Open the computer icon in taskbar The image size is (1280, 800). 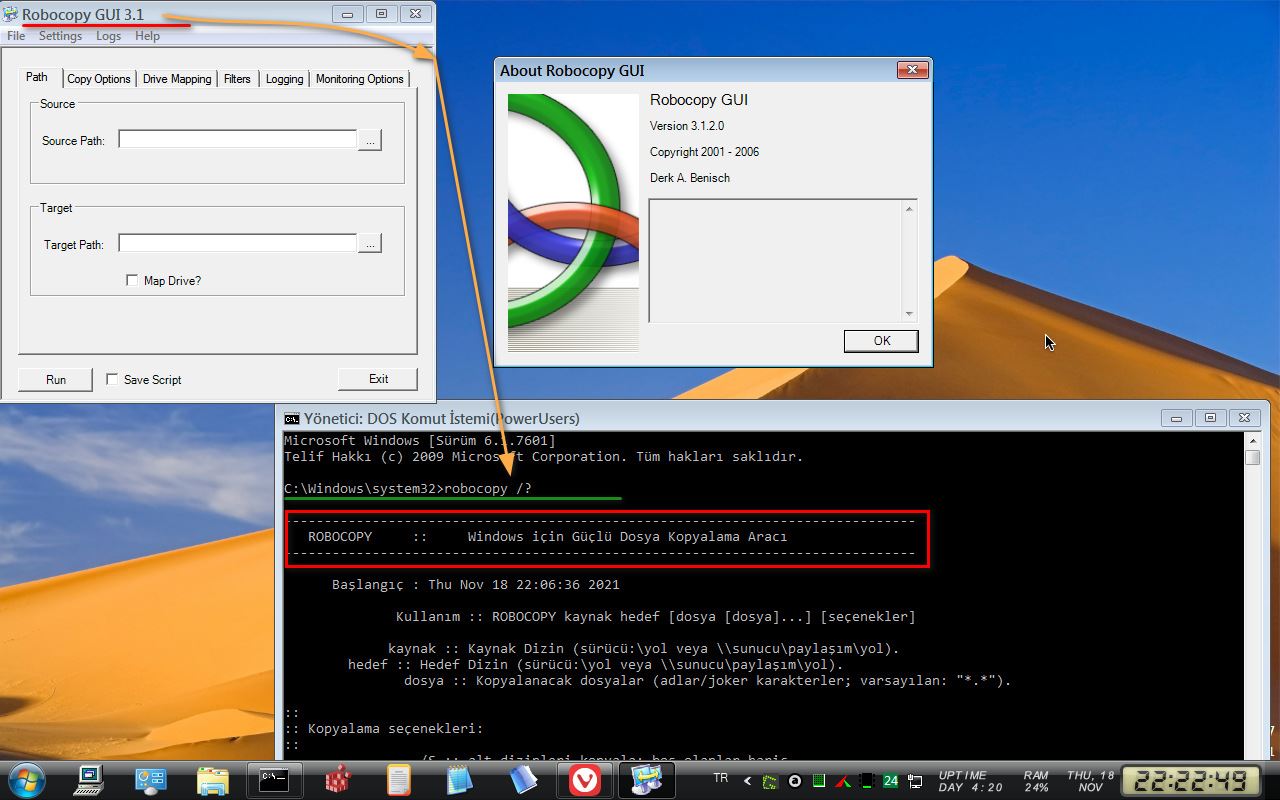tap(90, 780)
